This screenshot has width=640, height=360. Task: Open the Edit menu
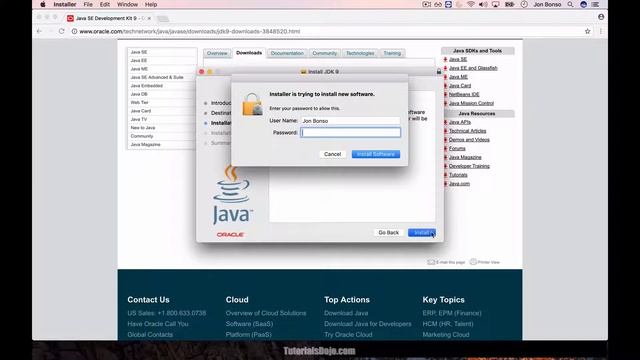coord(104,4)
